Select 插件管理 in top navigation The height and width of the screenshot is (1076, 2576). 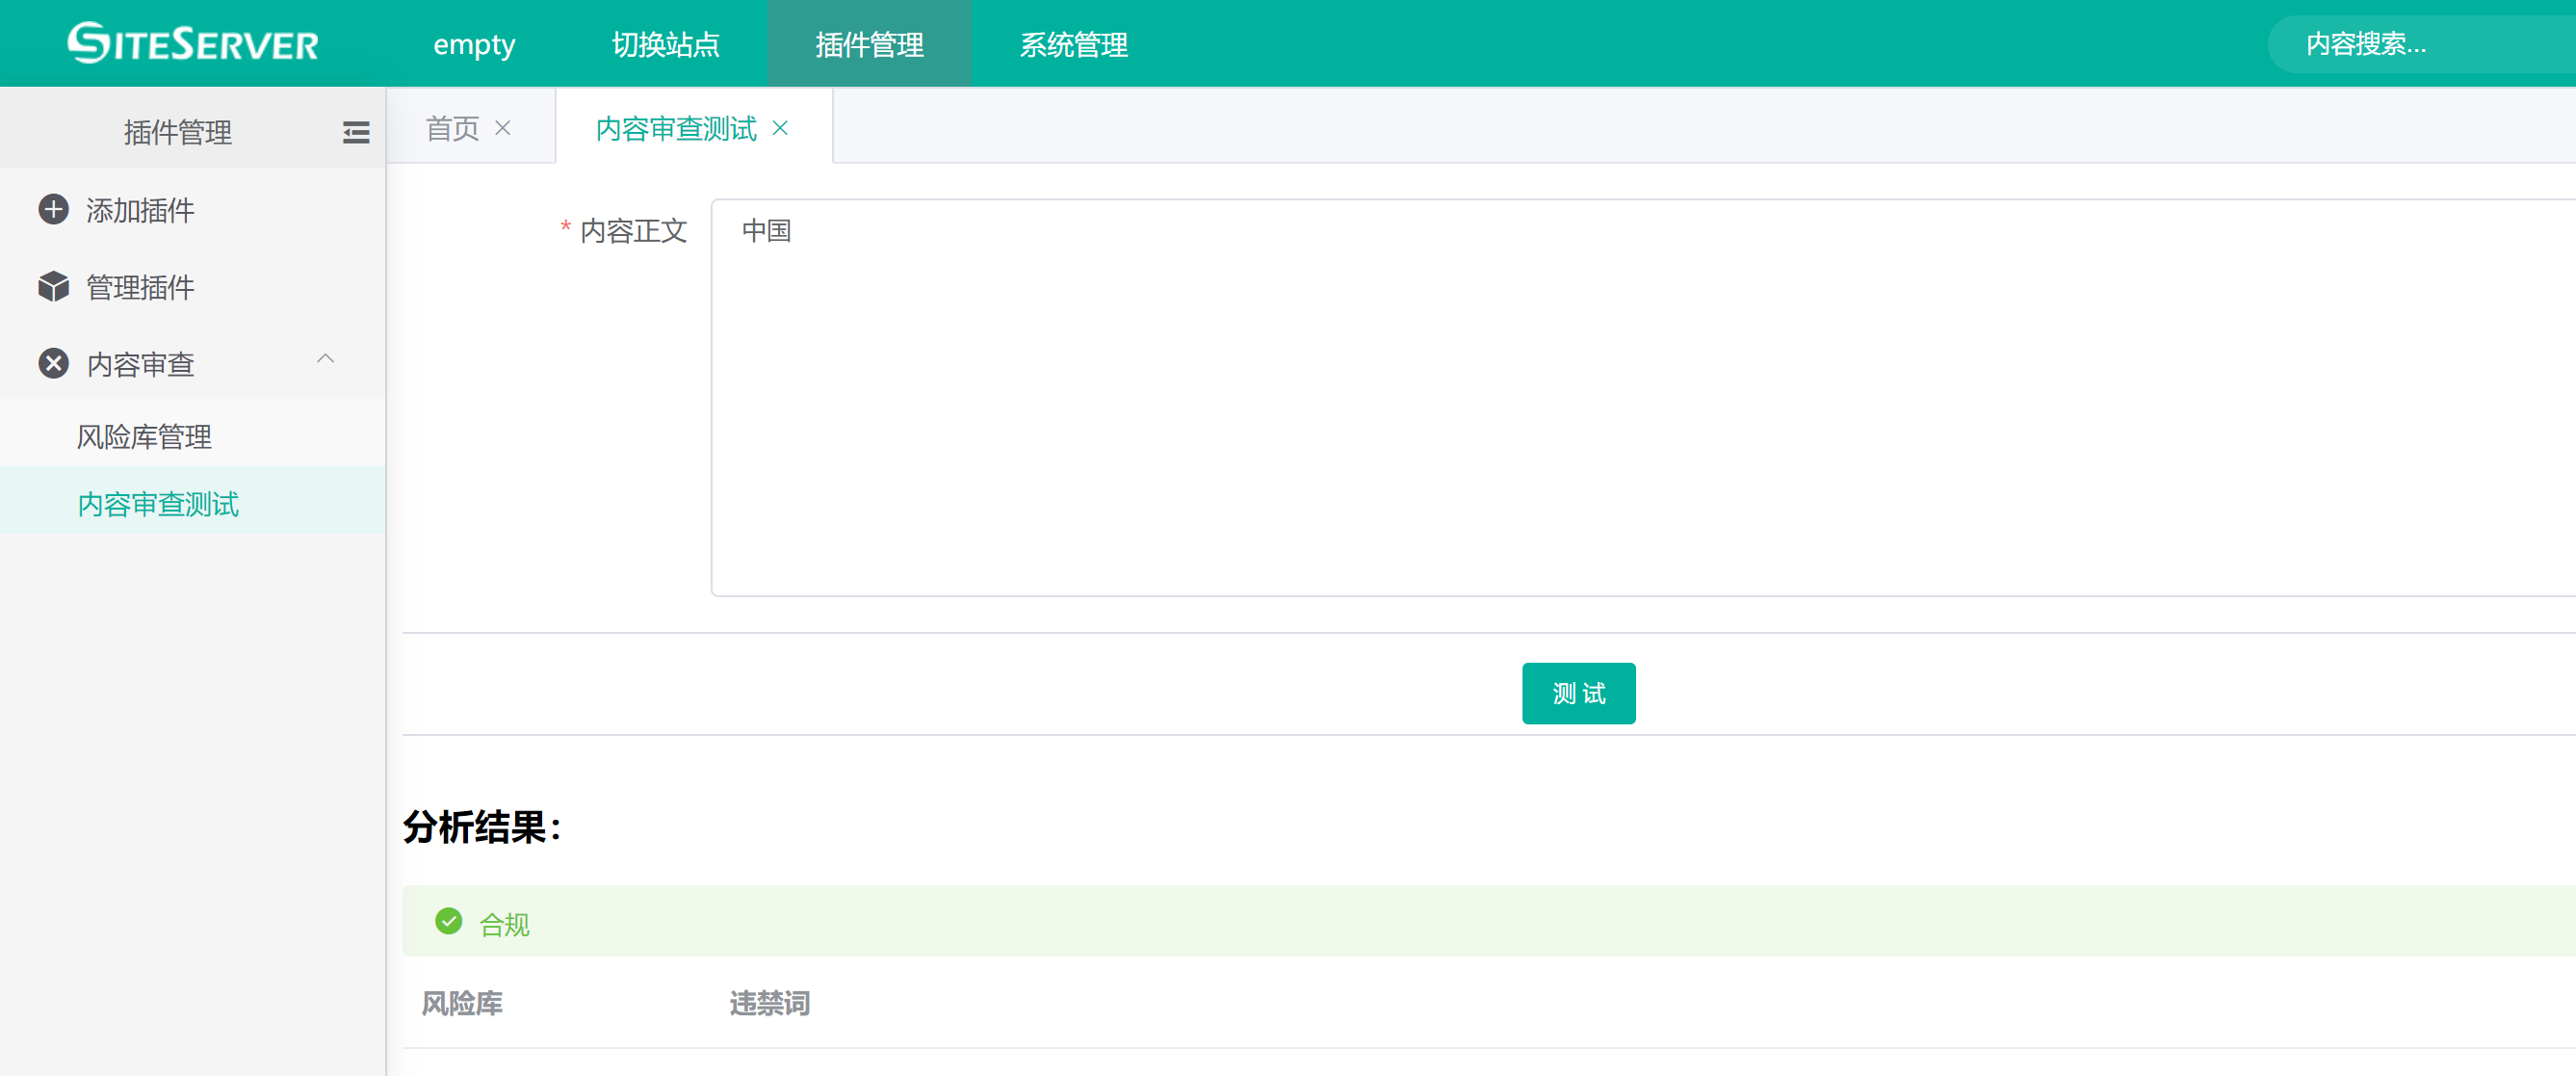click(x=868, y=44)
